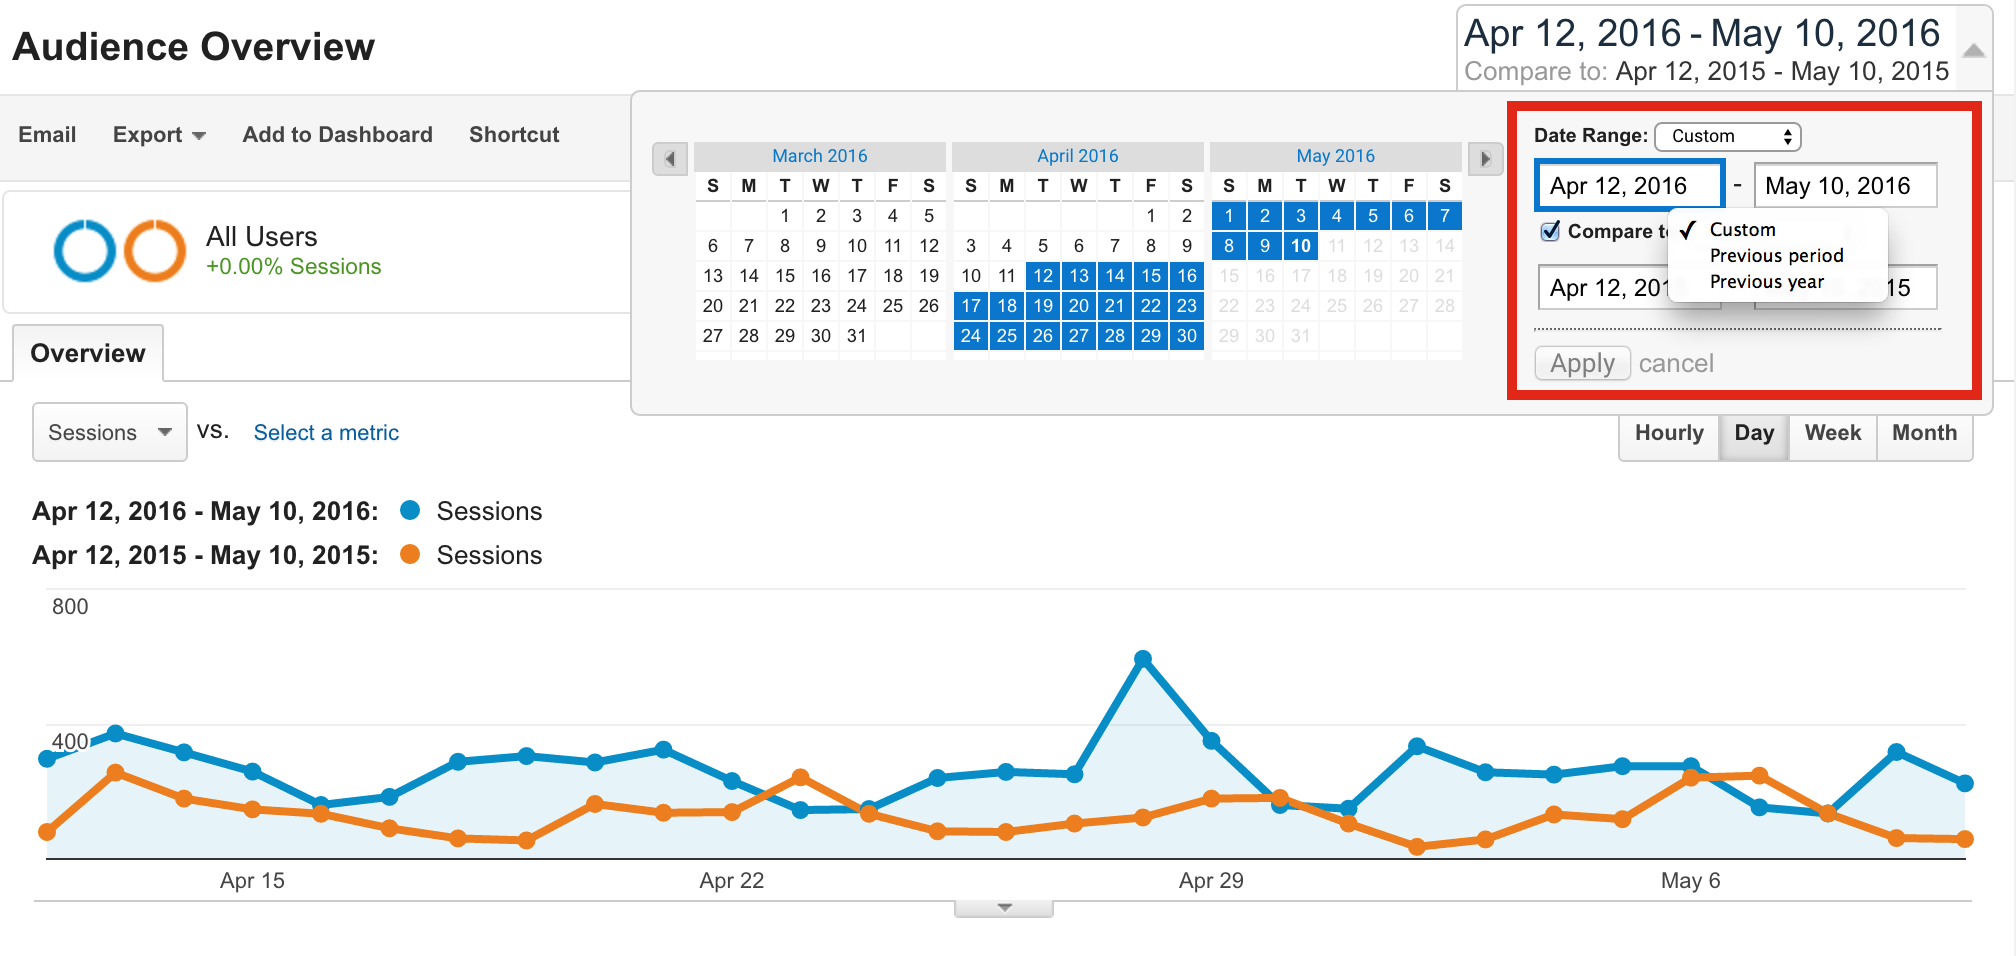Select March 31 in March calendar

point(857,336)
